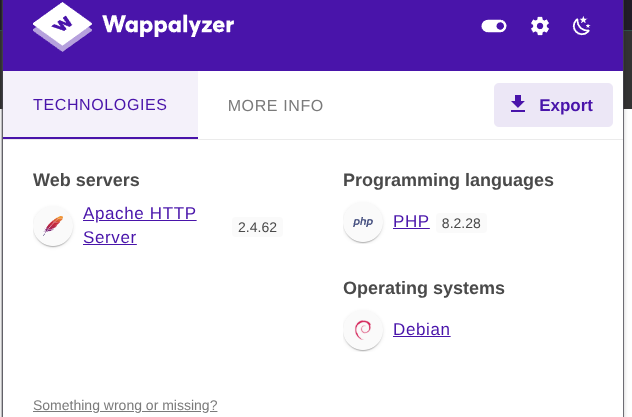632x417 pixels.
Task: Click the 2.4.62 version badge
Action: 257,227
